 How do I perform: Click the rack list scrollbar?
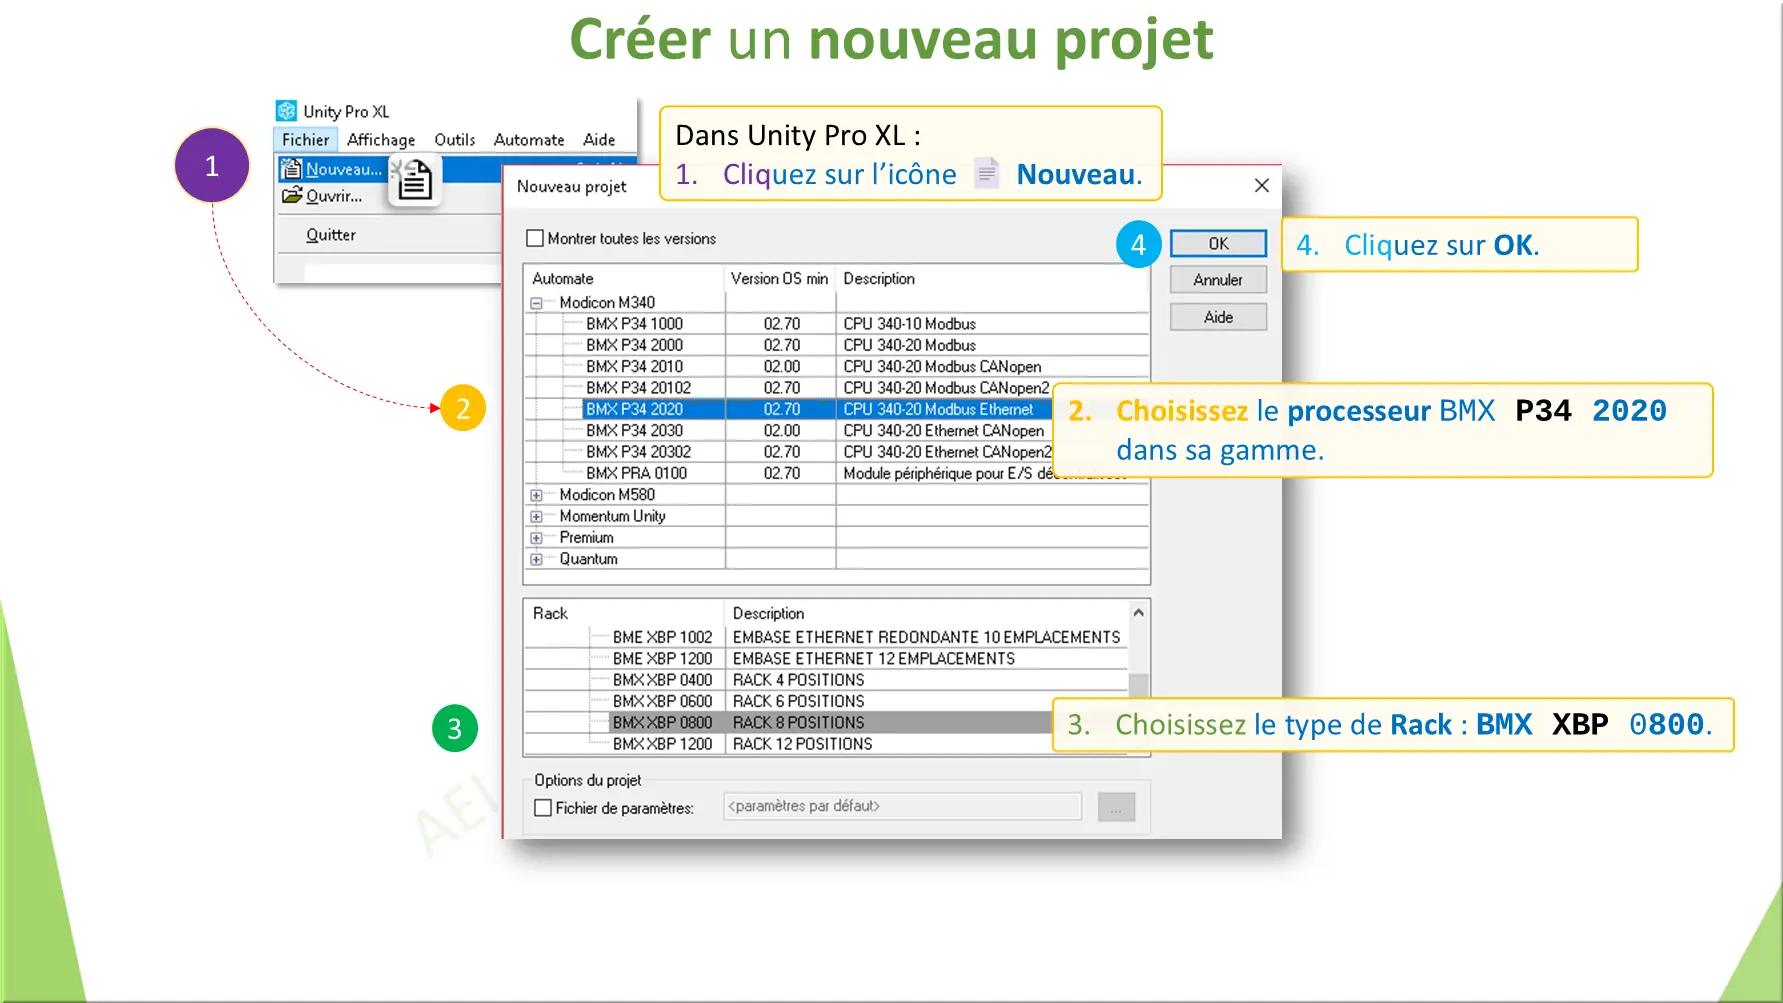(x=1138, y=680)
